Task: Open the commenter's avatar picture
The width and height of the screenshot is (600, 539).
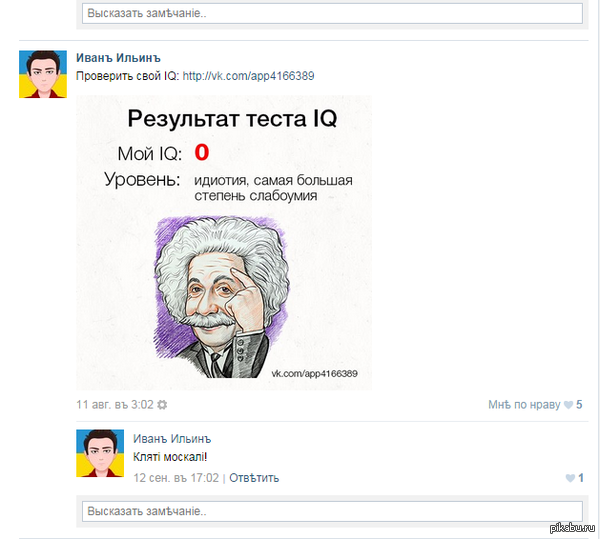Action: point(100,453)
